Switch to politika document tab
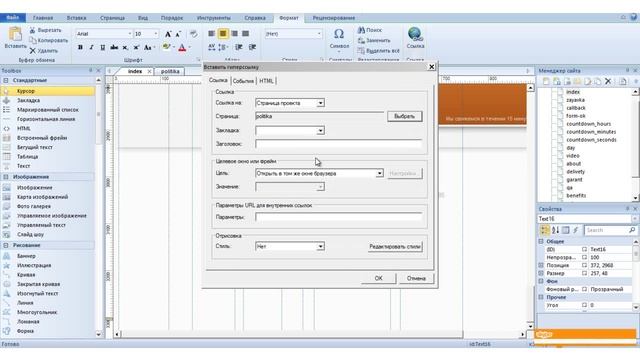The width and height of the screenshot is (640, 360). (170, 71)
